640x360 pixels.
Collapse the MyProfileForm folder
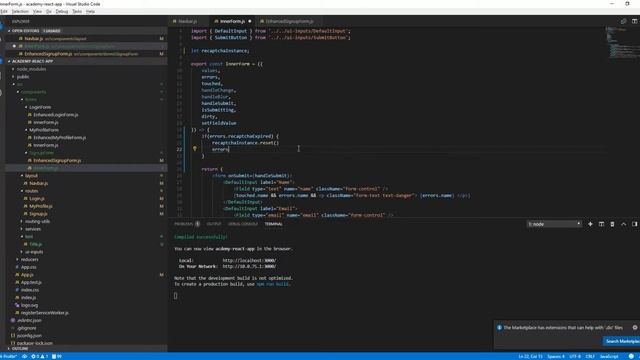tap(44, 130)
